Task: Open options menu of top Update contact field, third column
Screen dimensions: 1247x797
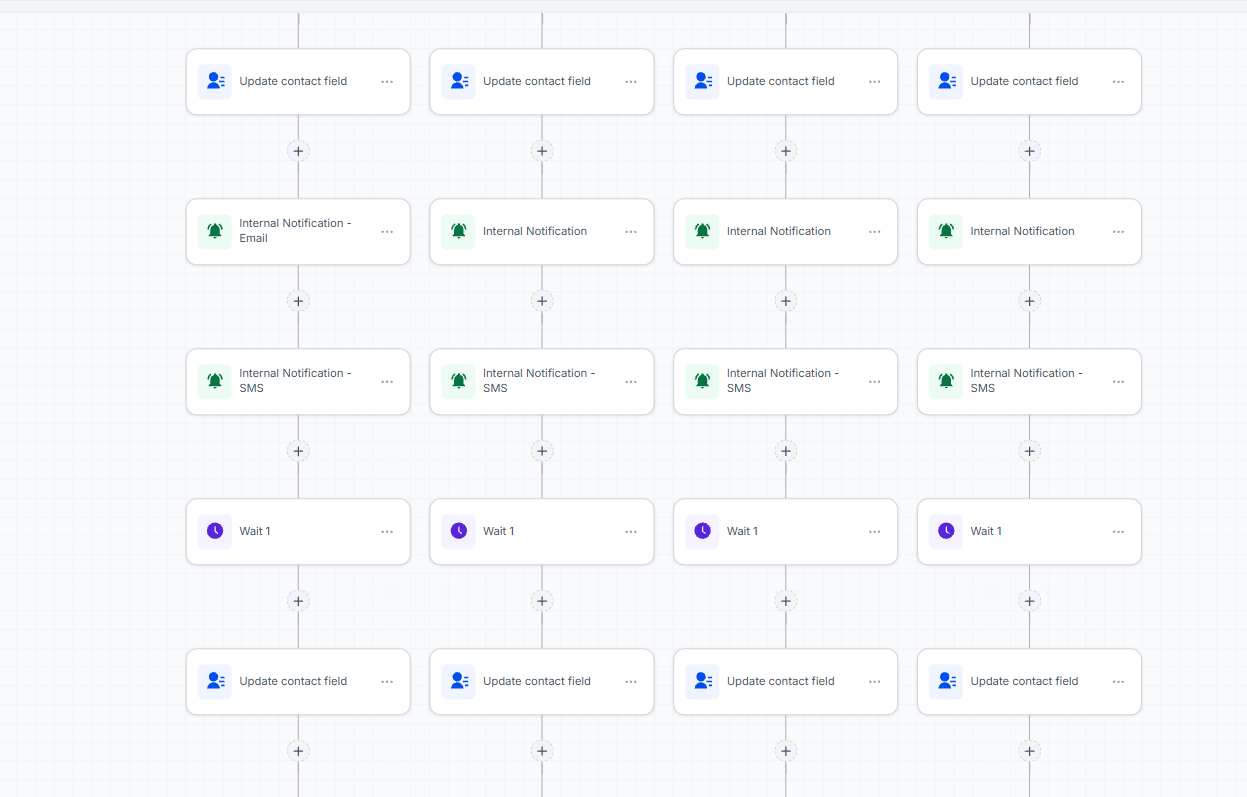Action: pos(875,81)
